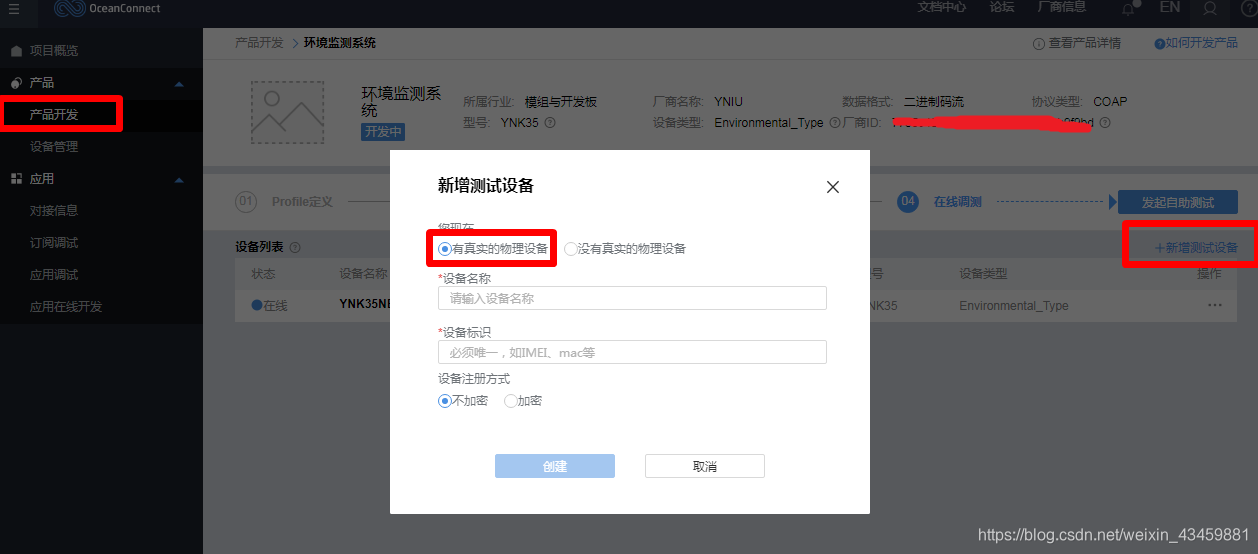Open 查看产品详情 link
The height and width of the screenshot is (554, 1258).
click(x=1077, y=43)
